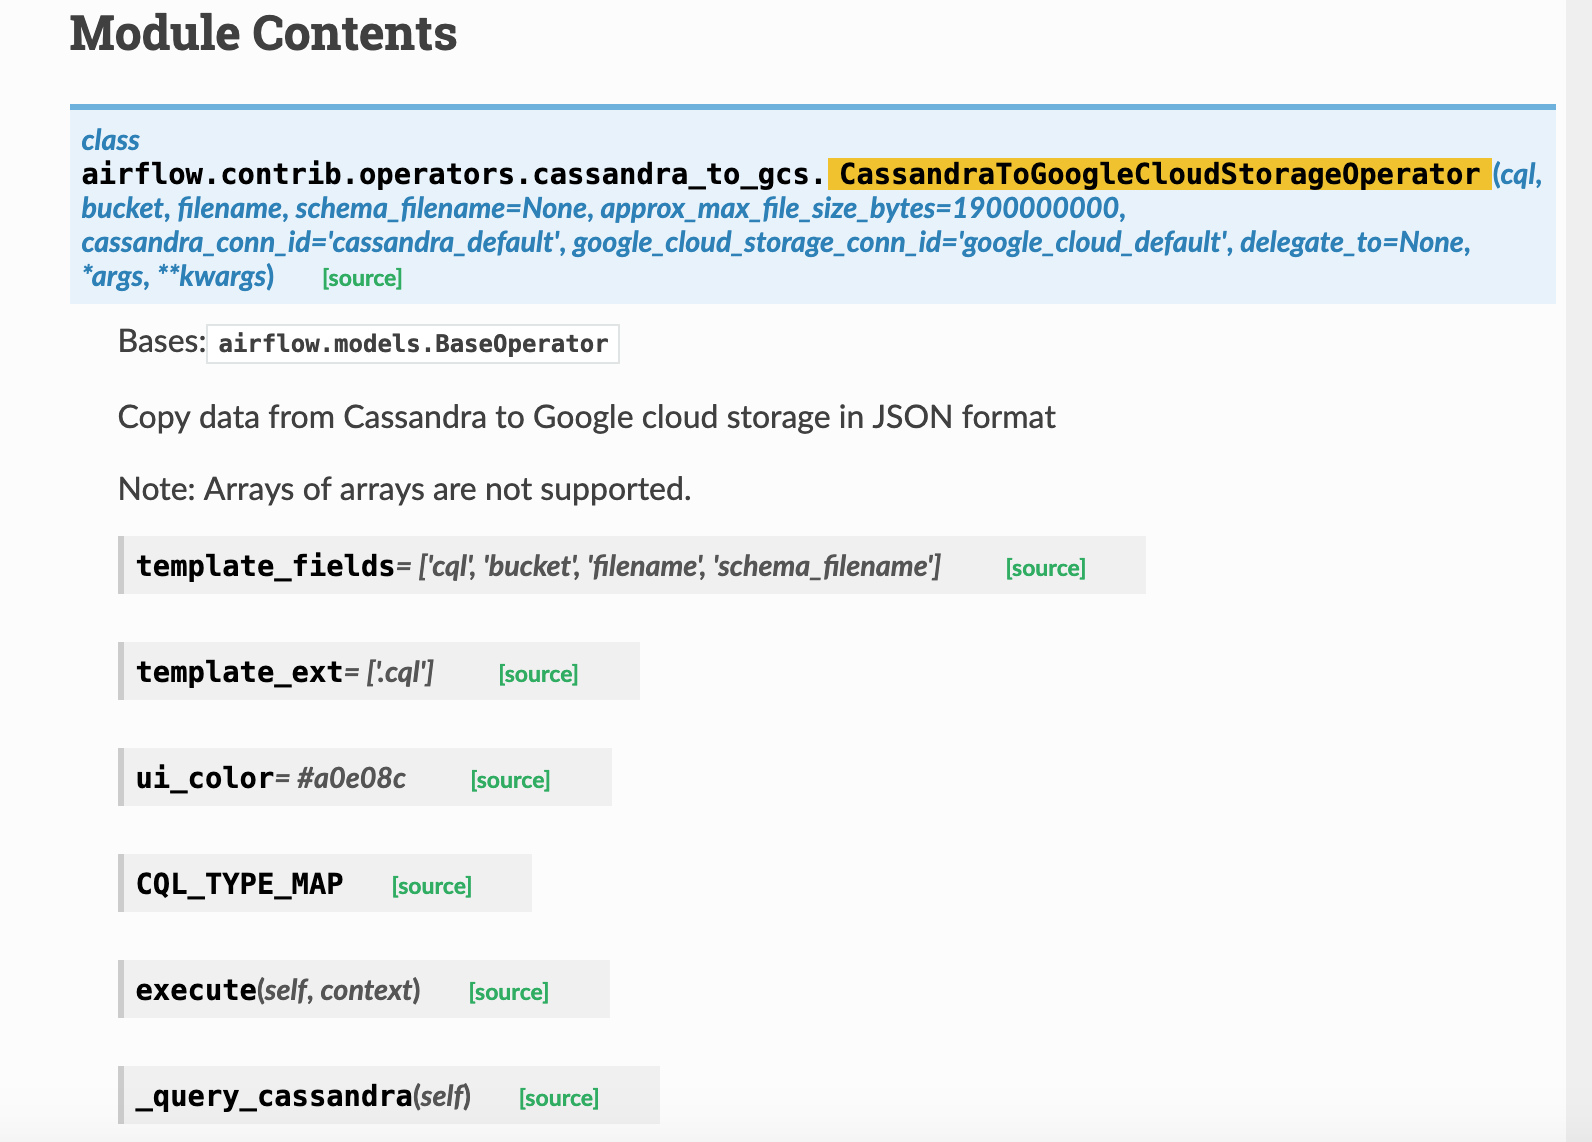The height and width of the screenshot is (1142, 1592).
Task: Click the execute method name
Action: [x=196, y=990]
